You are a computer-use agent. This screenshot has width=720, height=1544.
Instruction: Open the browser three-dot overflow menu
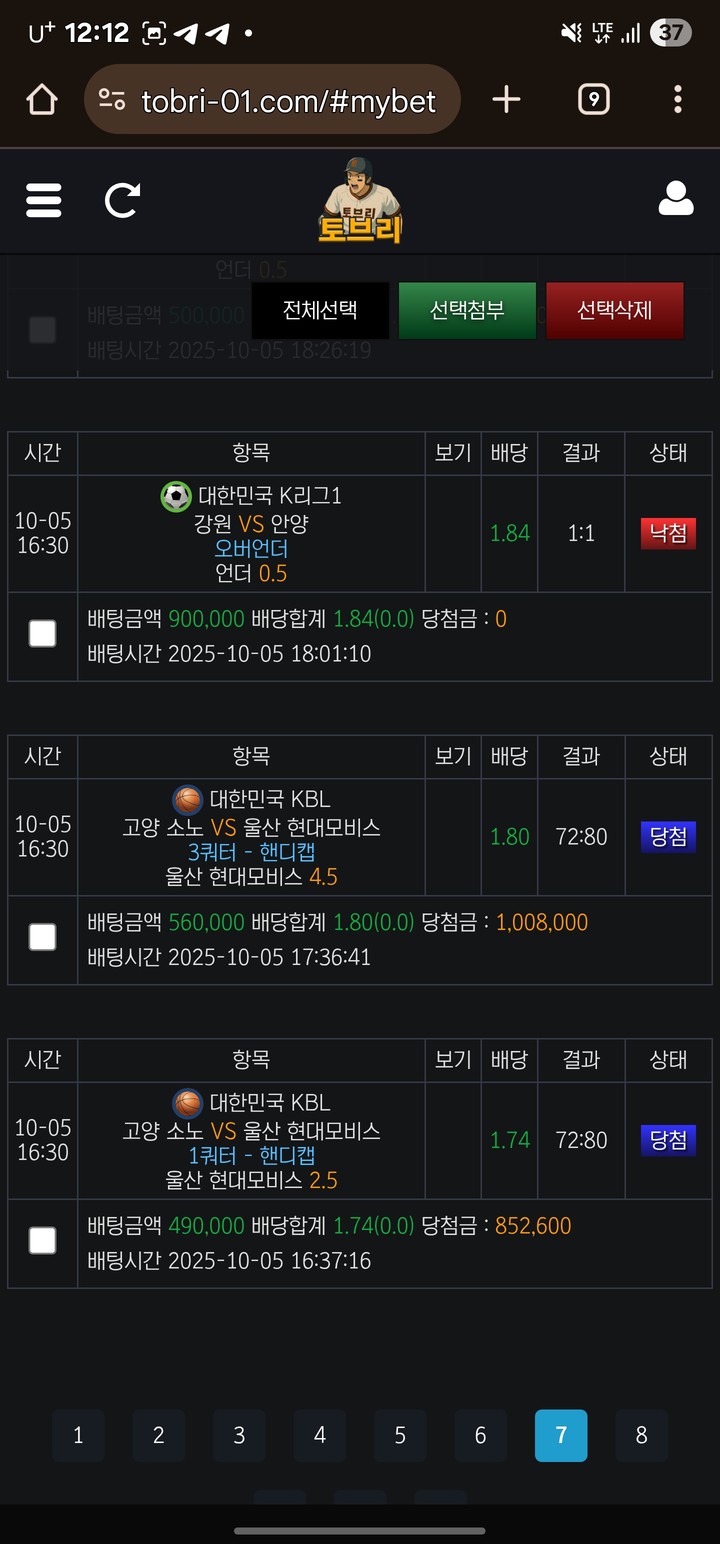678,99
